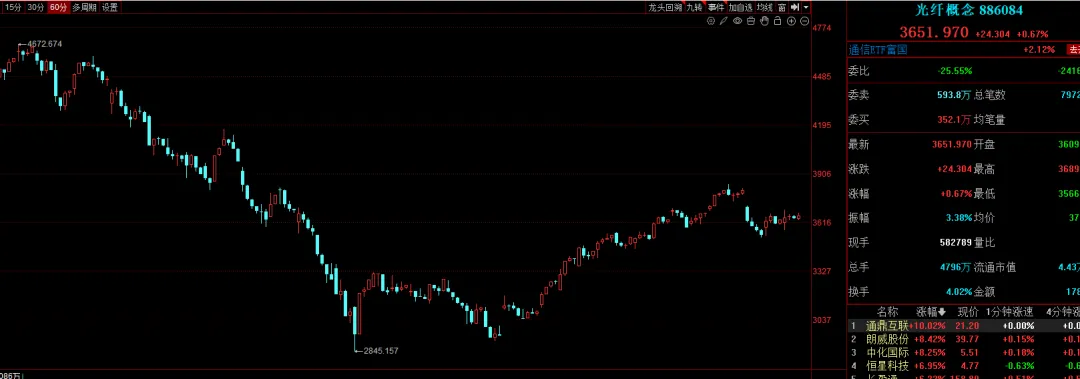Sort the list by the 涨幅 column header
This screenshot has width=1080, height=379.
coord(931,312)
